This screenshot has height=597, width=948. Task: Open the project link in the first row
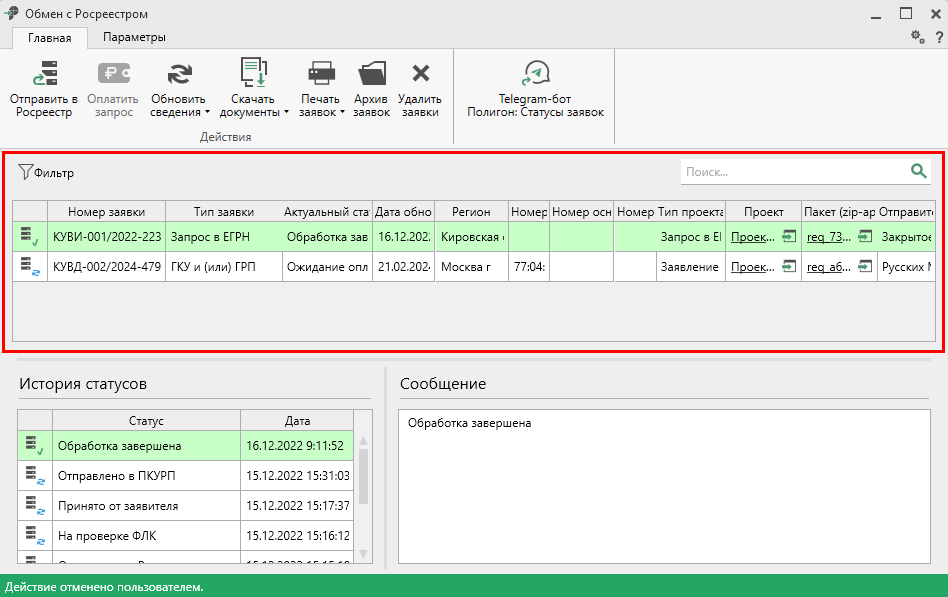(x=752, y=237)
